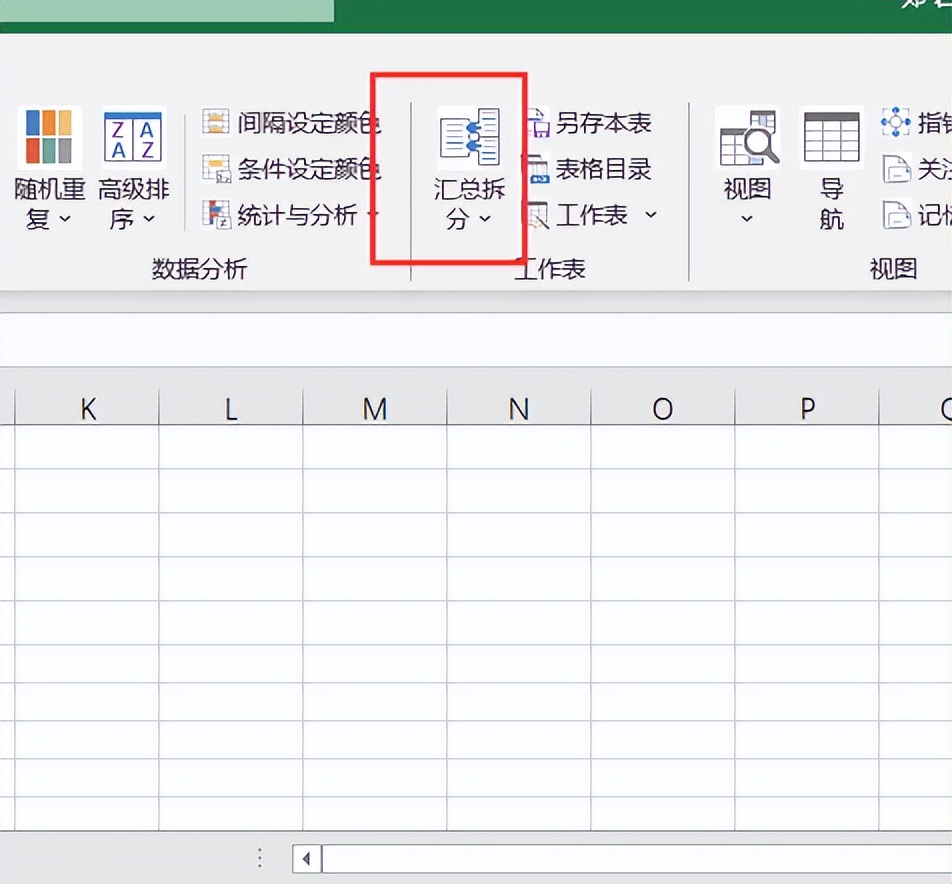
Task: Expand the 汇总拆分 dropdown arrow
Action: coord(484,221)
